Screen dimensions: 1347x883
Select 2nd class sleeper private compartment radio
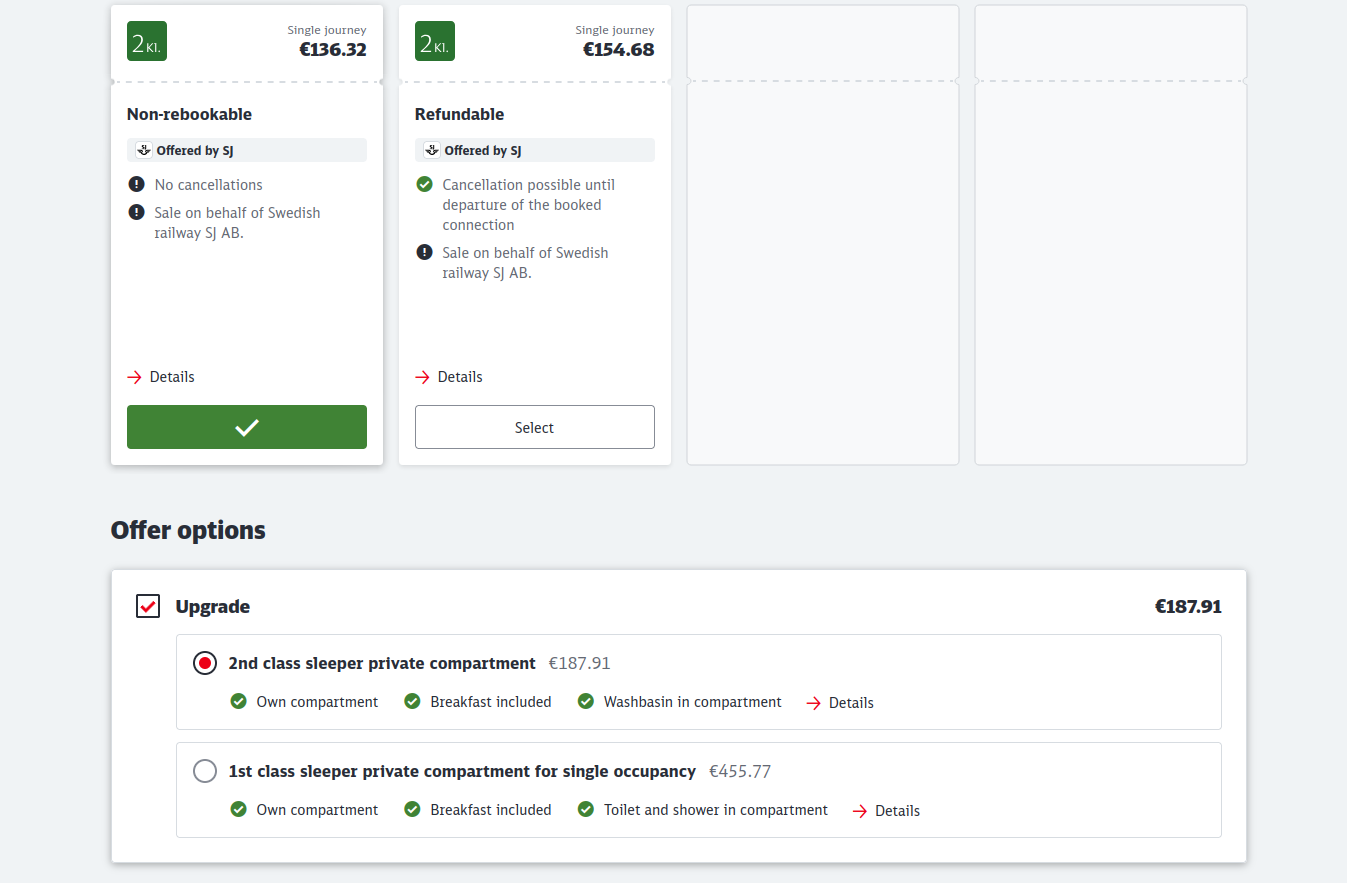coord(205,663)
